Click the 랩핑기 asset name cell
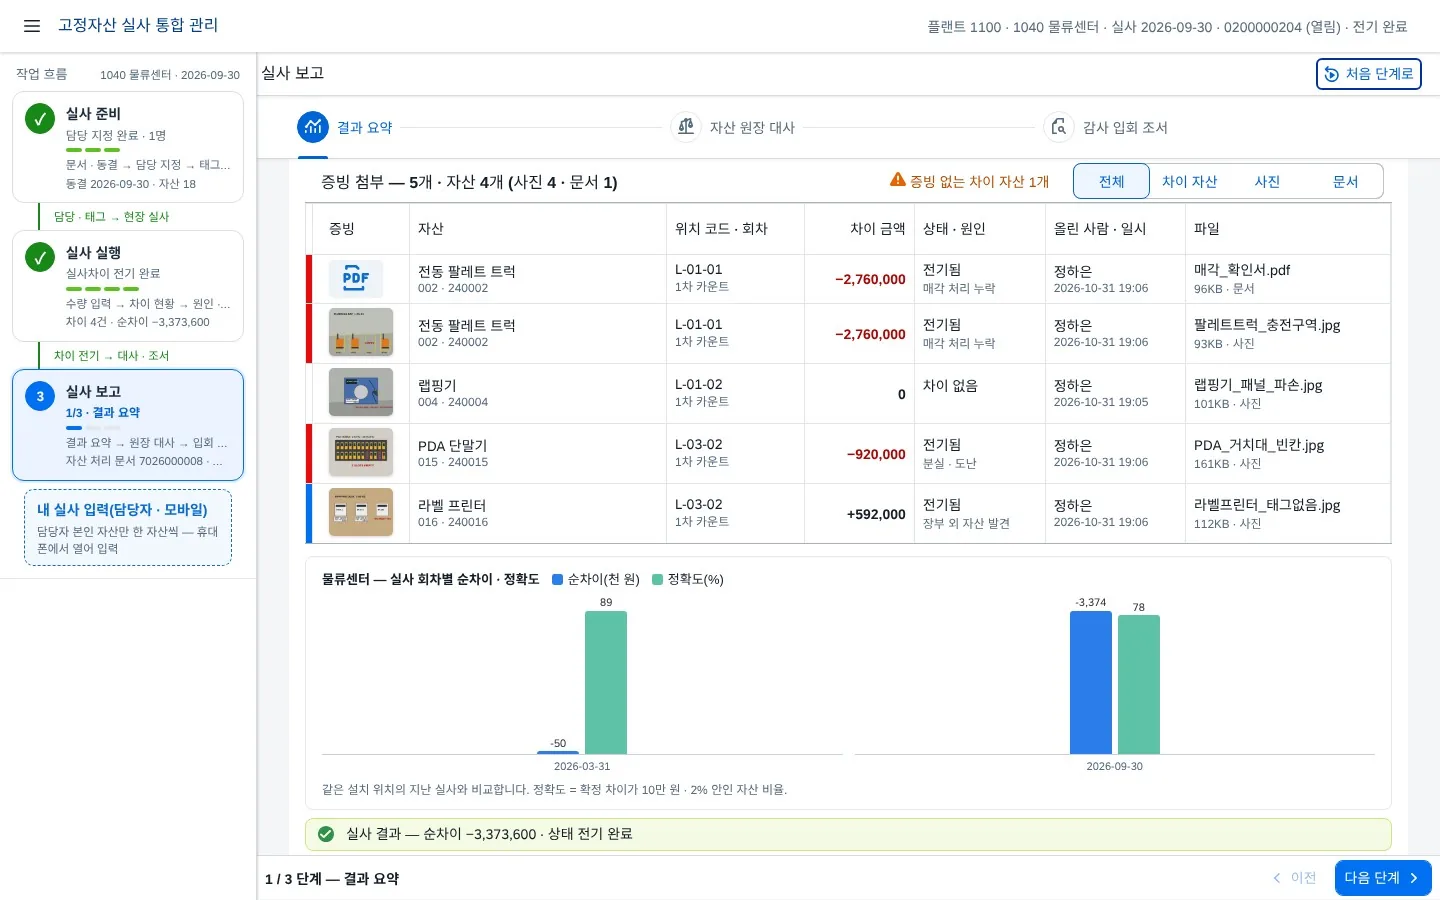Viewport: 1440px width, 900px height. point(538,393)
